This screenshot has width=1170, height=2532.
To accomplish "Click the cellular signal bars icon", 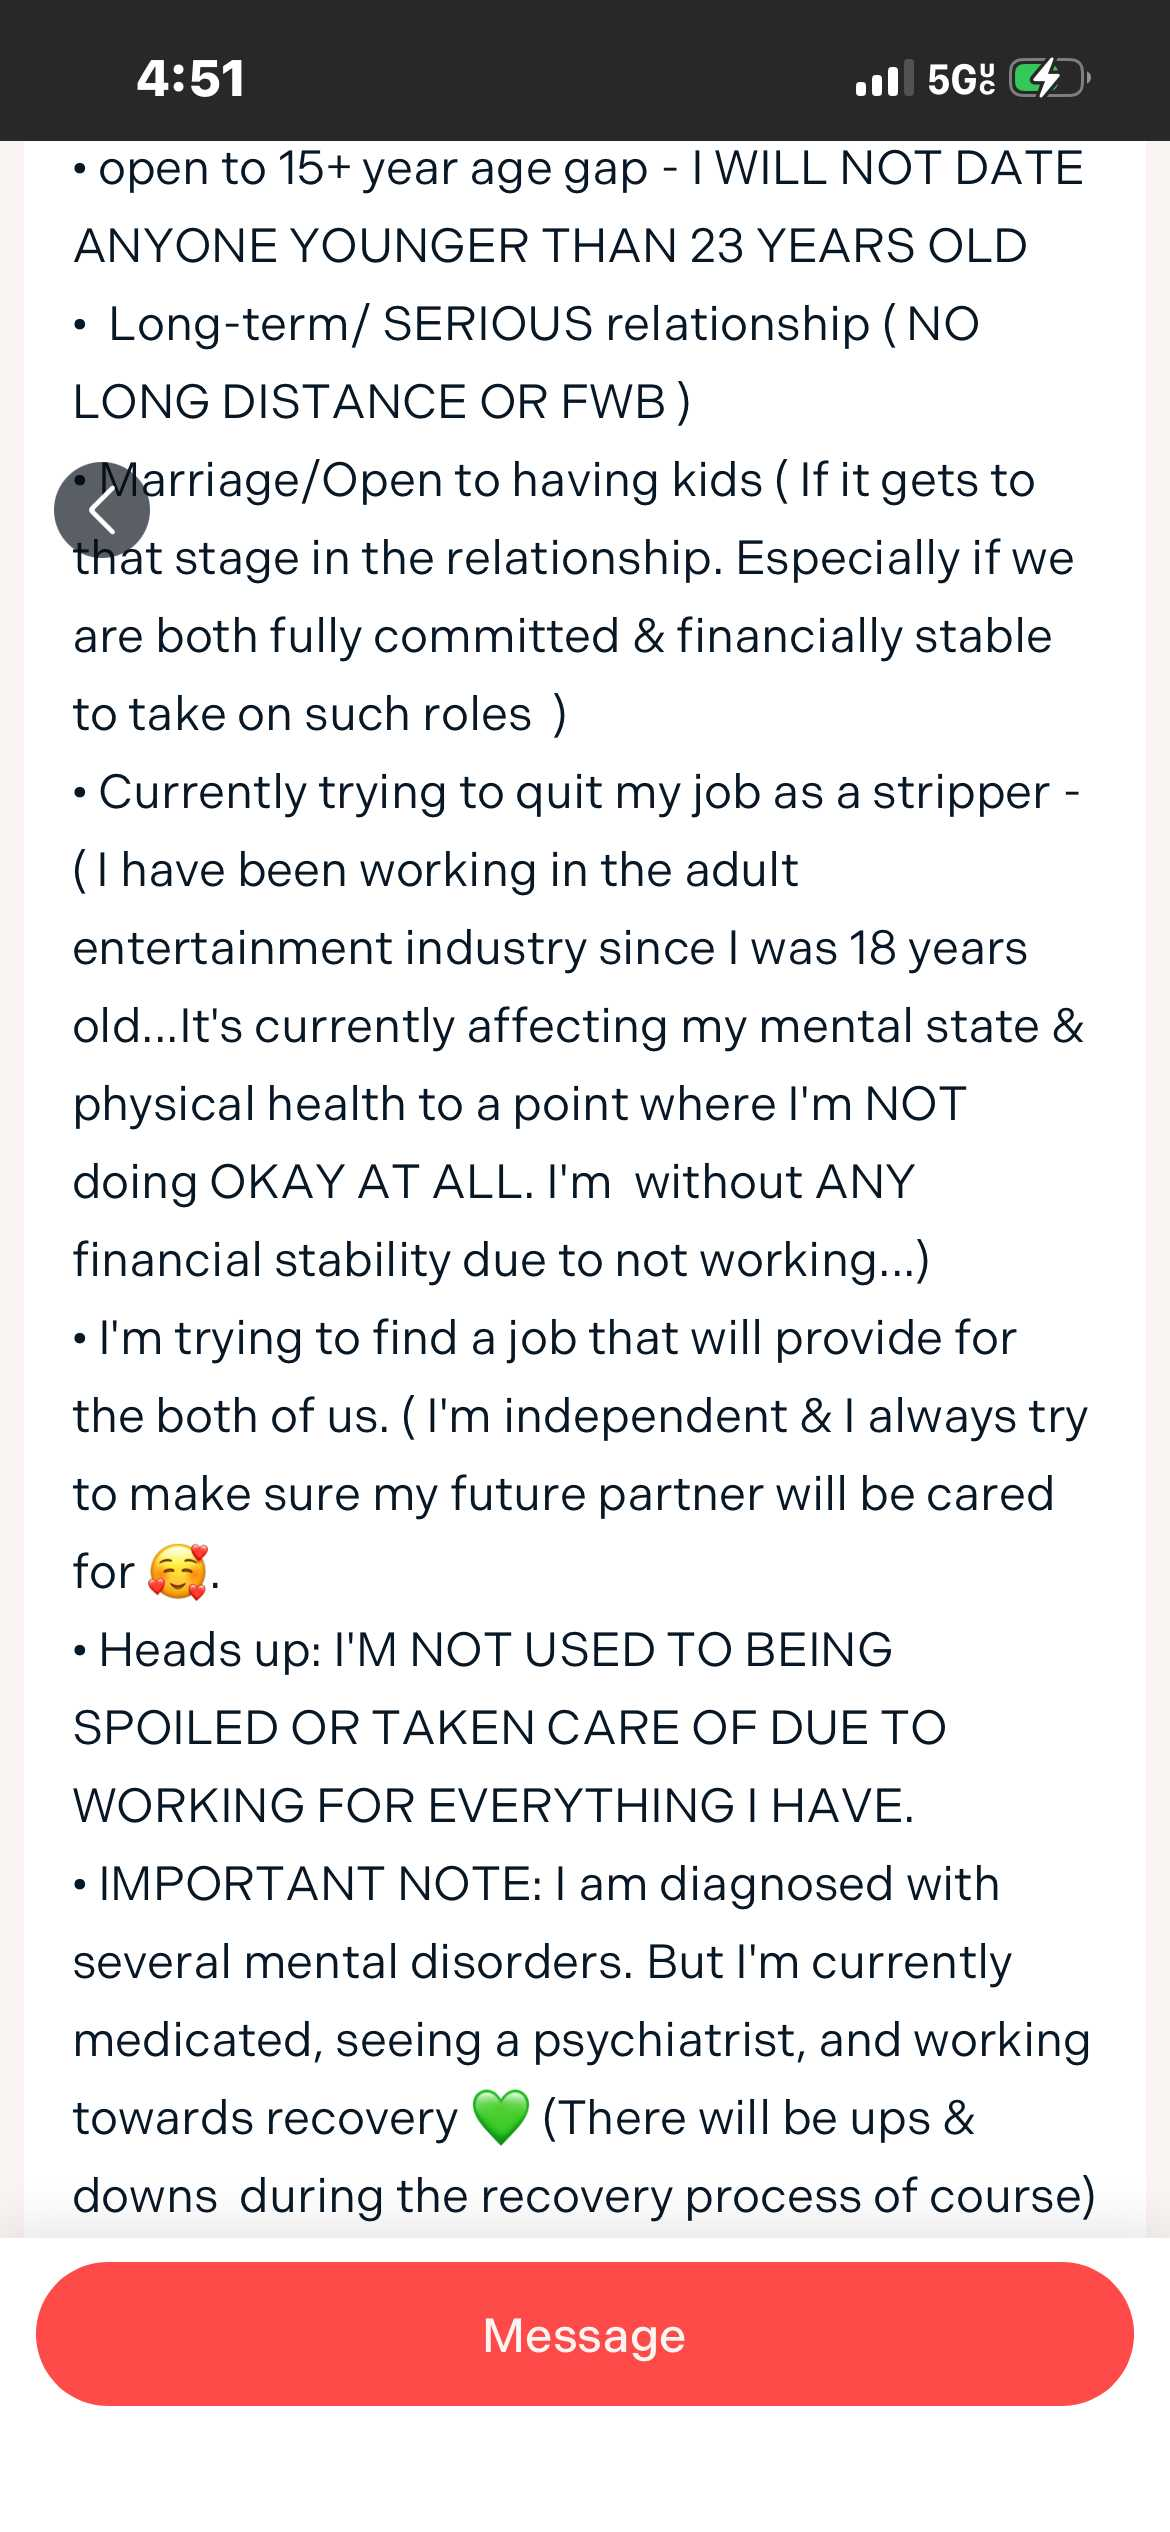I will point(884,78).
